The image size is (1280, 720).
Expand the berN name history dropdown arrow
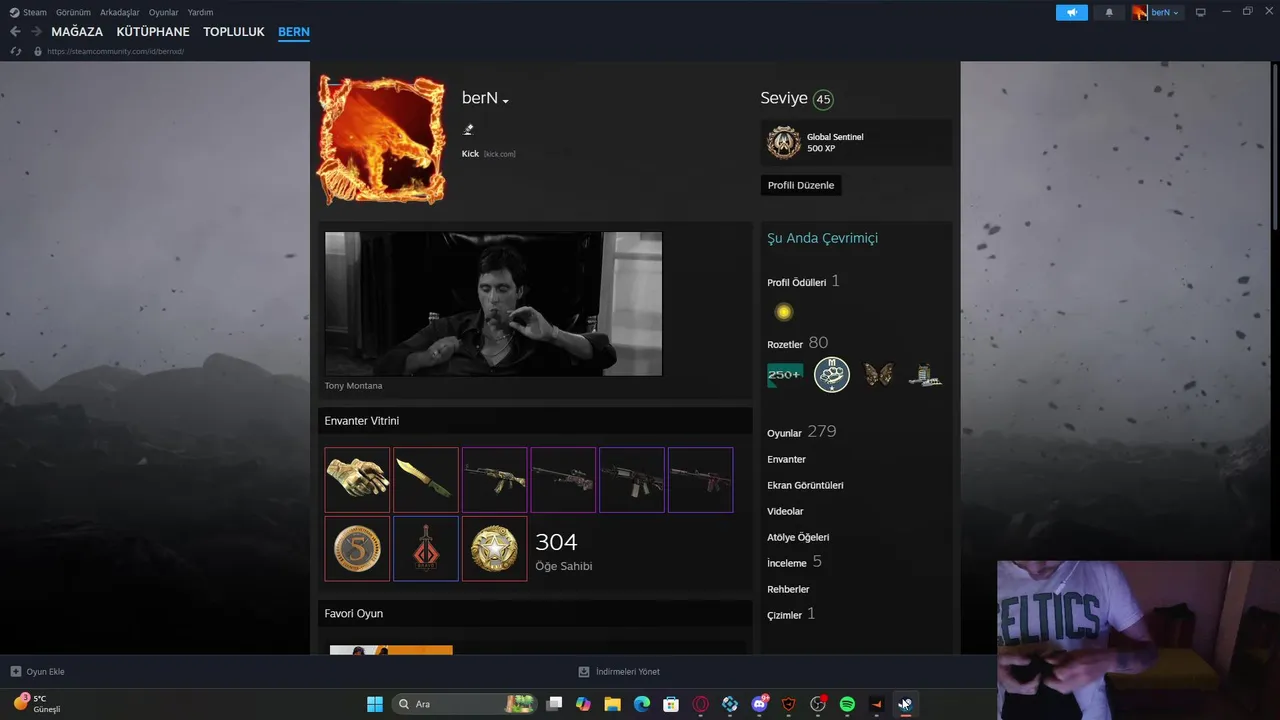coord(506,101)
